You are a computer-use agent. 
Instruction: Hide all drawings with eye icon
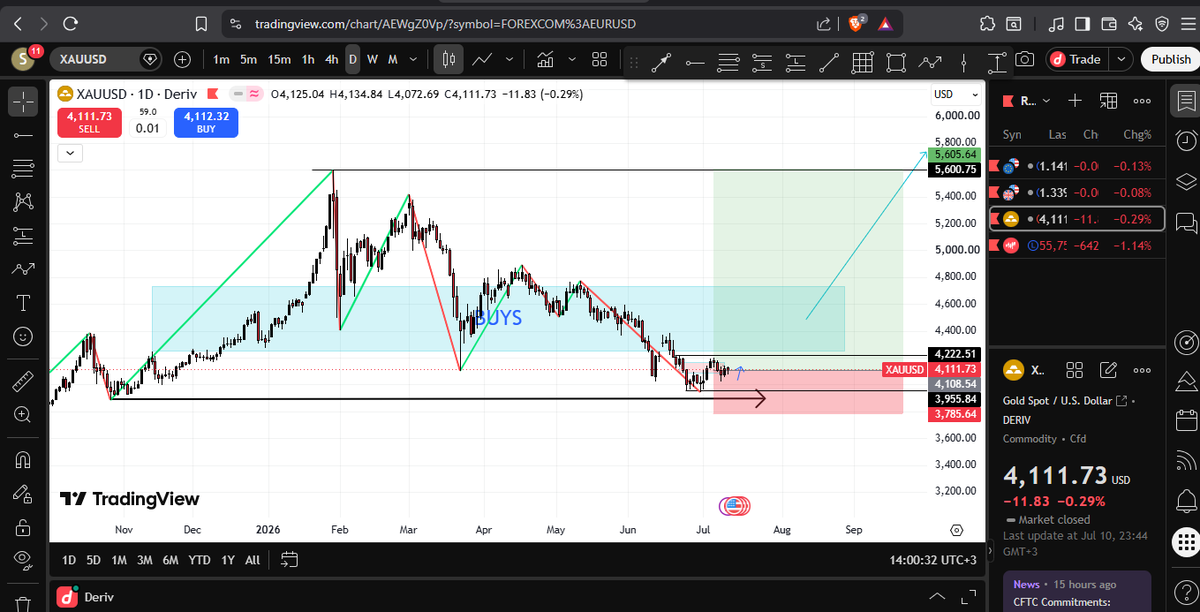click(x=23, y=560)
